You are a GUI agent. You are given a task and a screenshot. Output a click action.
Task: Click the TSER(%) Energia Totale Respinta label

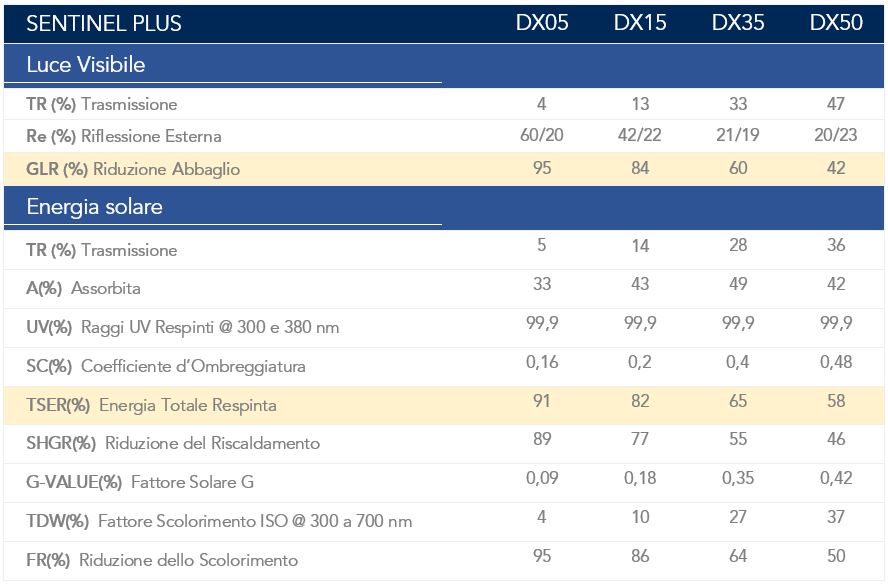(151, 406)
